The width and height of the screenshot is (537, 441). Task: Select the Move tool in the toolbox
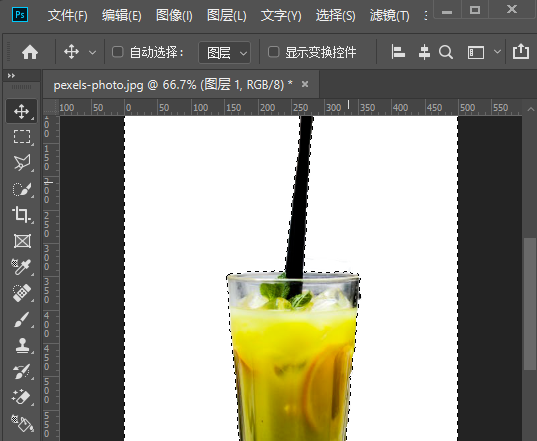tap(21, 111)
